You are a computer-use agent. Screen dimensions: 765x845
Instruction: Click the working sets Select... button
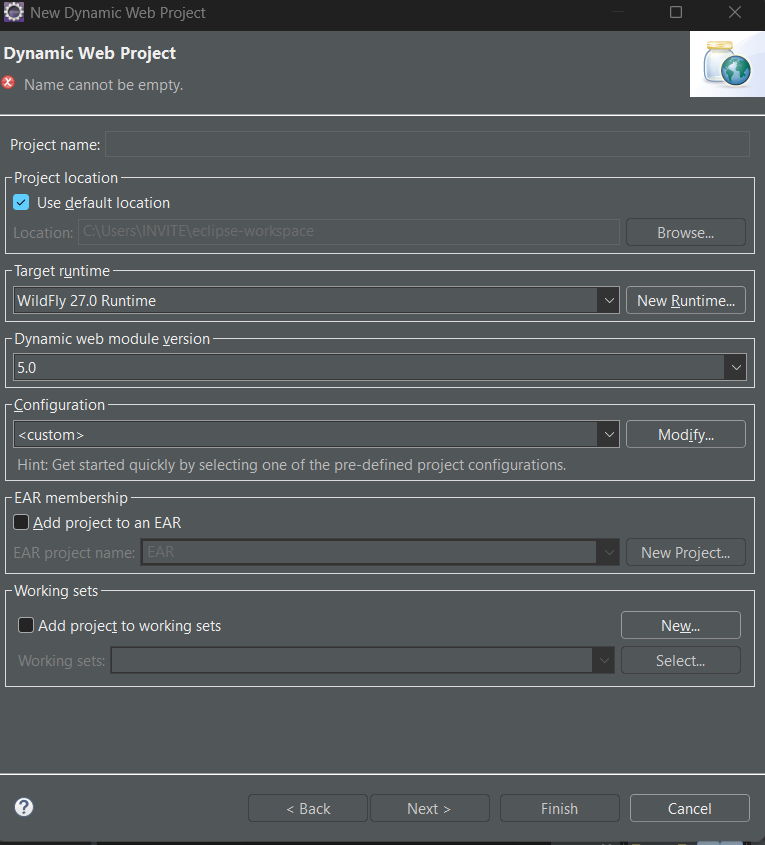681,660
